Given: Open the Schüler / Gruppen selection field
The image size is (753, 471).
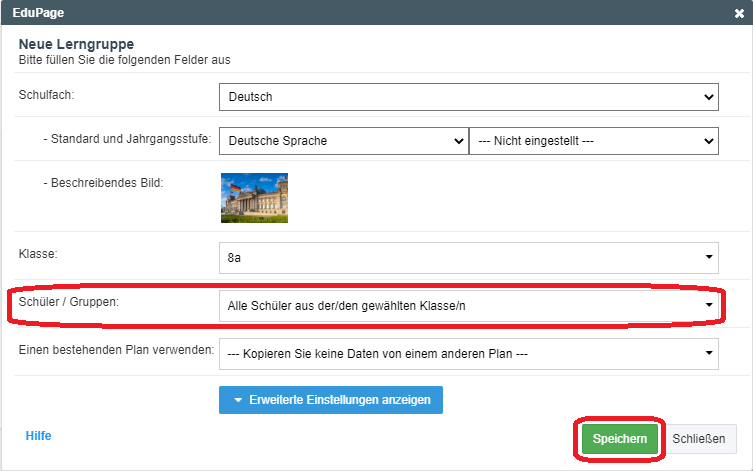Looking at the screenshot, I should pos(469,306).
